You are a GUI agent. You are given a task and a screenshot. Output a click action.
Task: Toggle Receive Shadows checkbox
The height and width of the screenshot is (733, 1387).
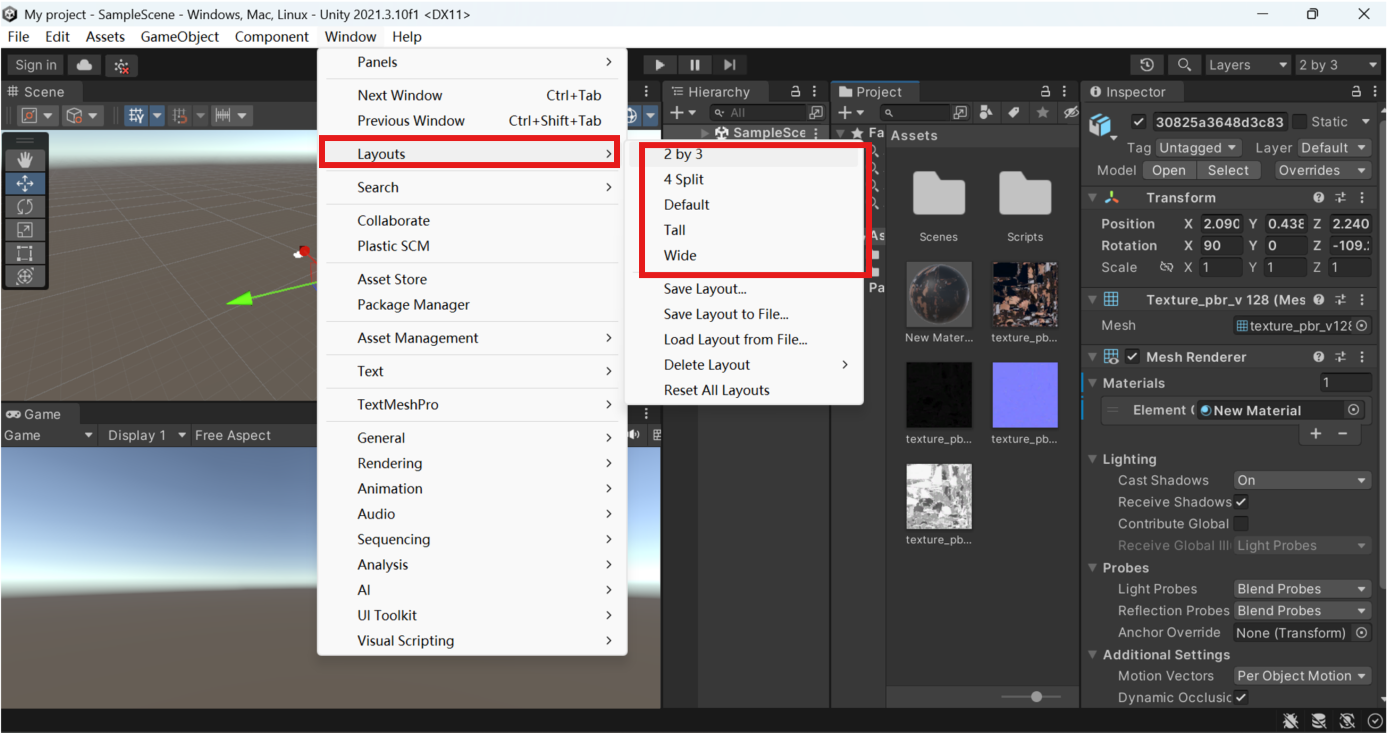click(x=1241, y=502)
